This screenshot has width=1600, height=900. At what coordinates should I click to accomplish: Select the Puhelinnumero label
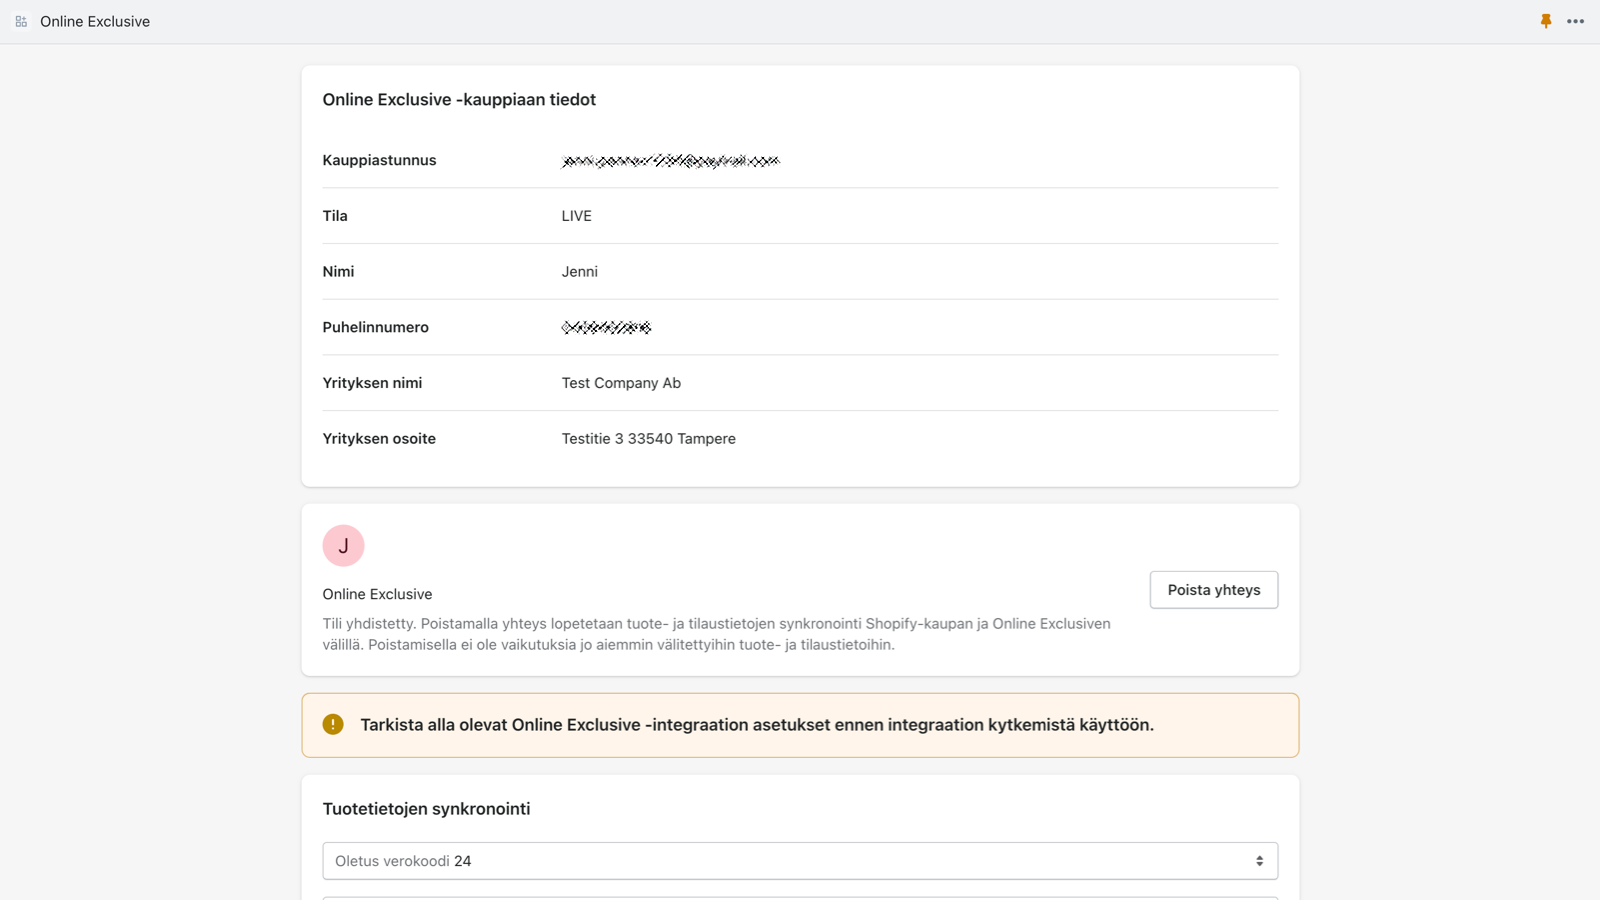point(375,327)
